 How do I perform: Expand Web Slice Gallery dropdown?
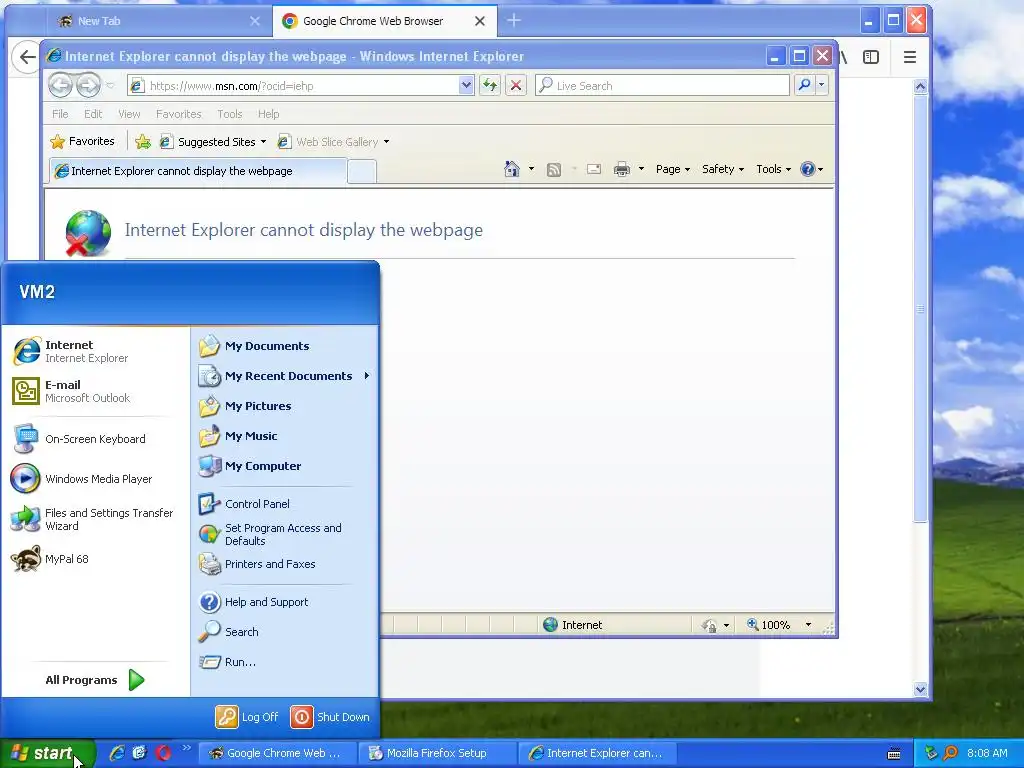(x=386, y=142)
